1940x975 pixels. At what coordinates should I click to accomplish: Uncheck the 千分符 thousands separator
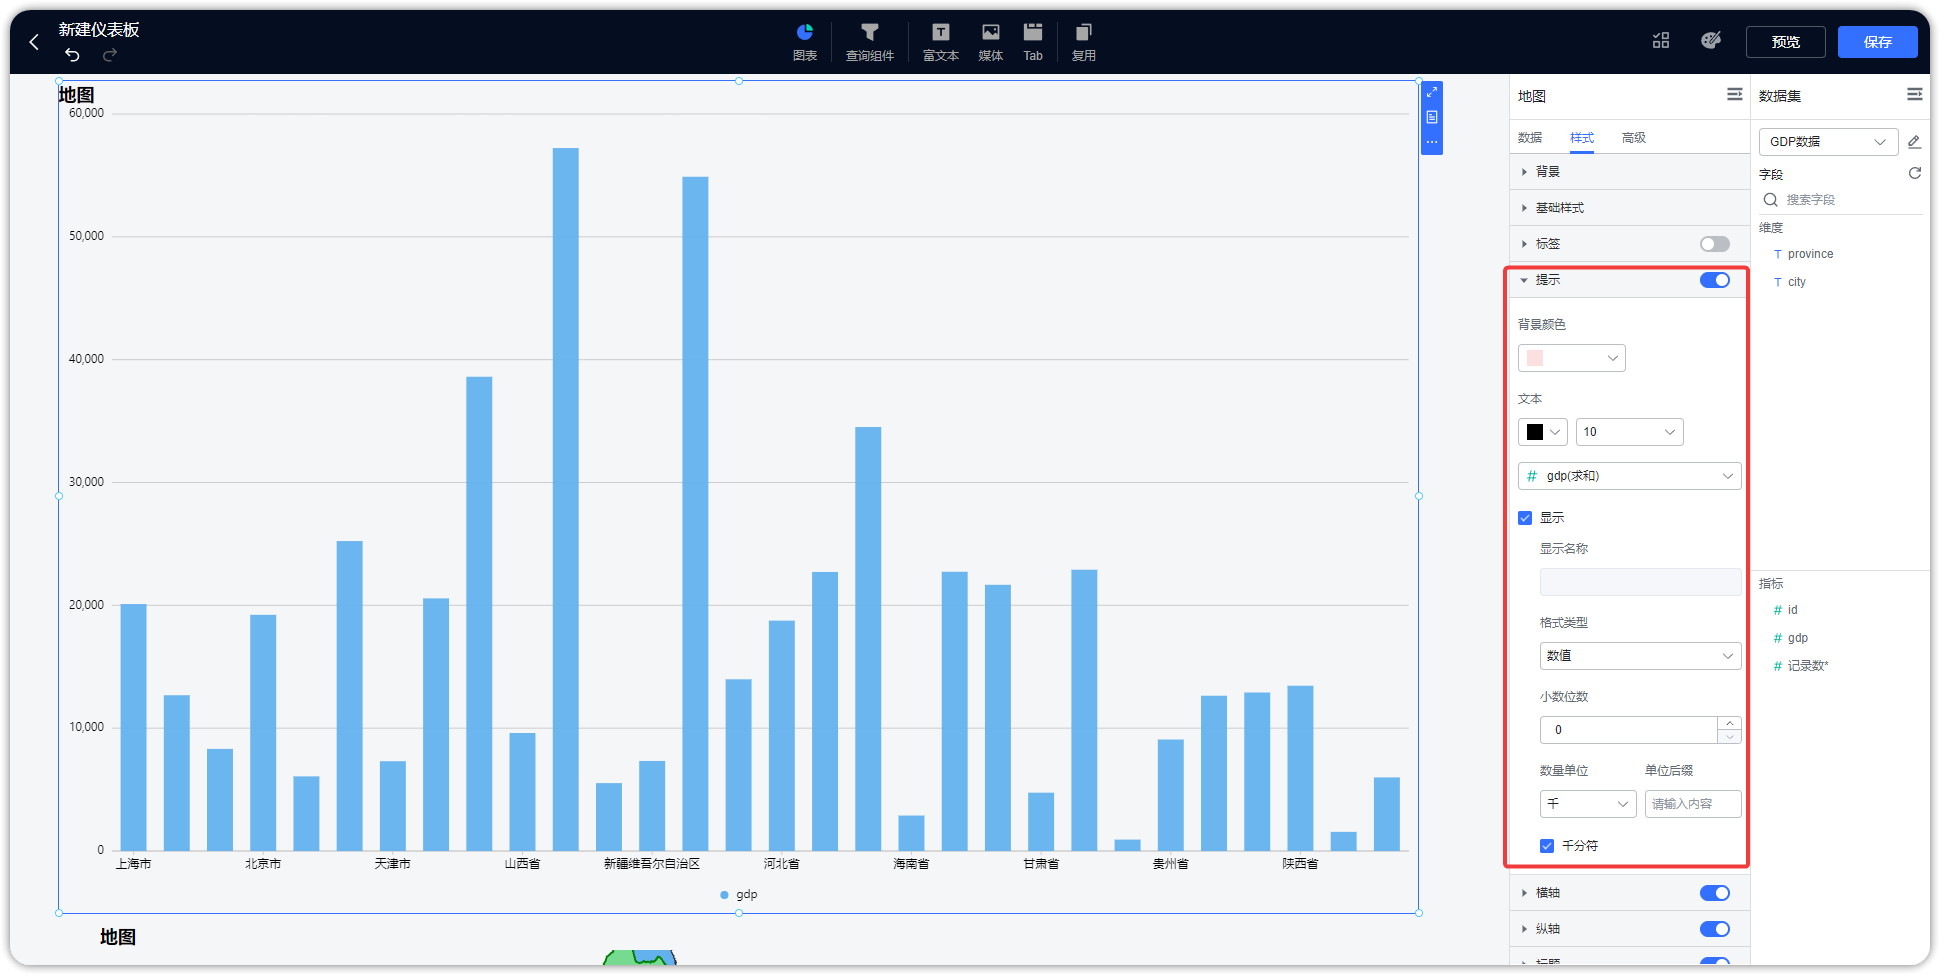(1547, 846)
